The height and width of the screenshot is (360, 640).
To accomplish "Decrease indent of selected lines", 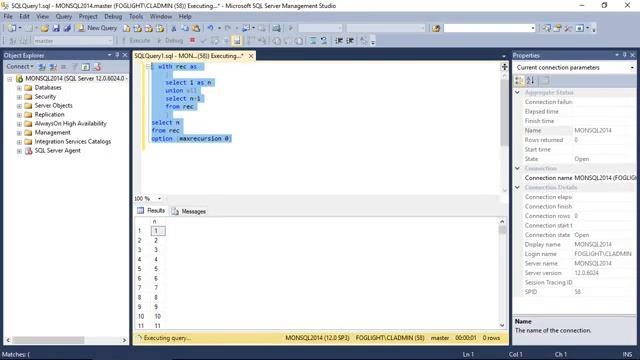I will pos(339,40).
